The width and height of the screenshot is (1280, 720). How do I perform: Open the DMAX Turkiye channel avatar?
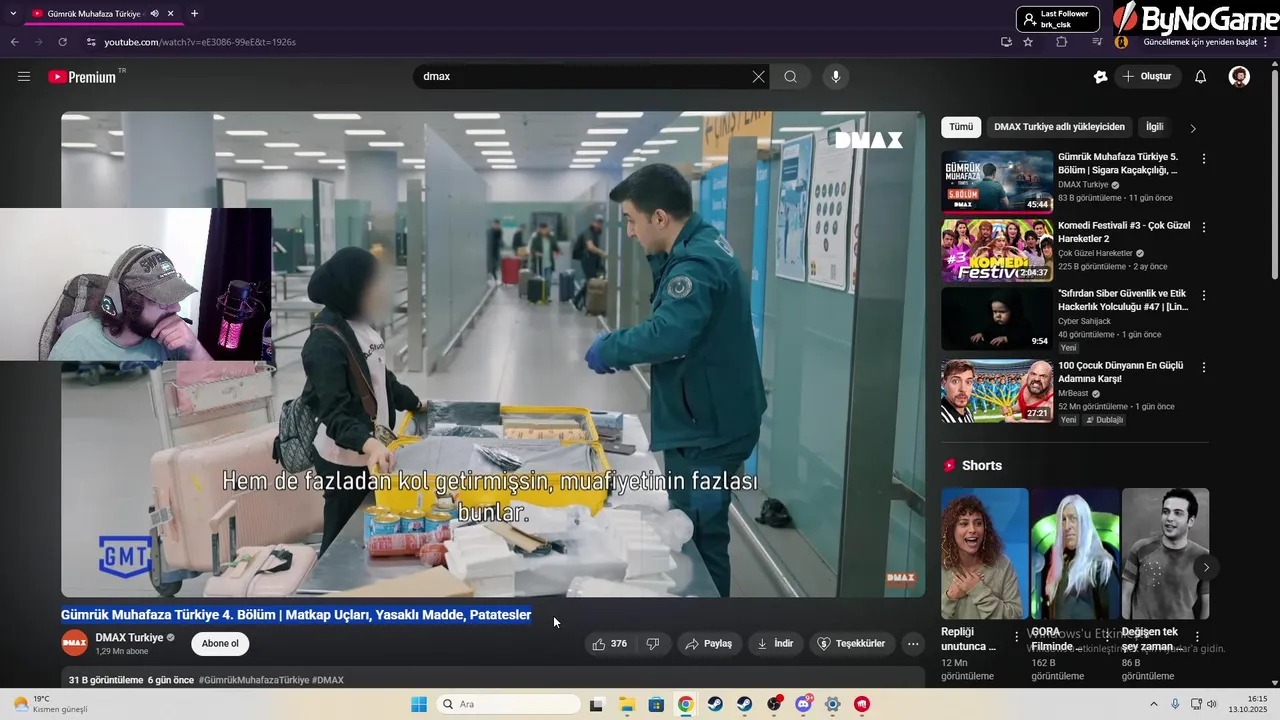click(x=75, y=643)
